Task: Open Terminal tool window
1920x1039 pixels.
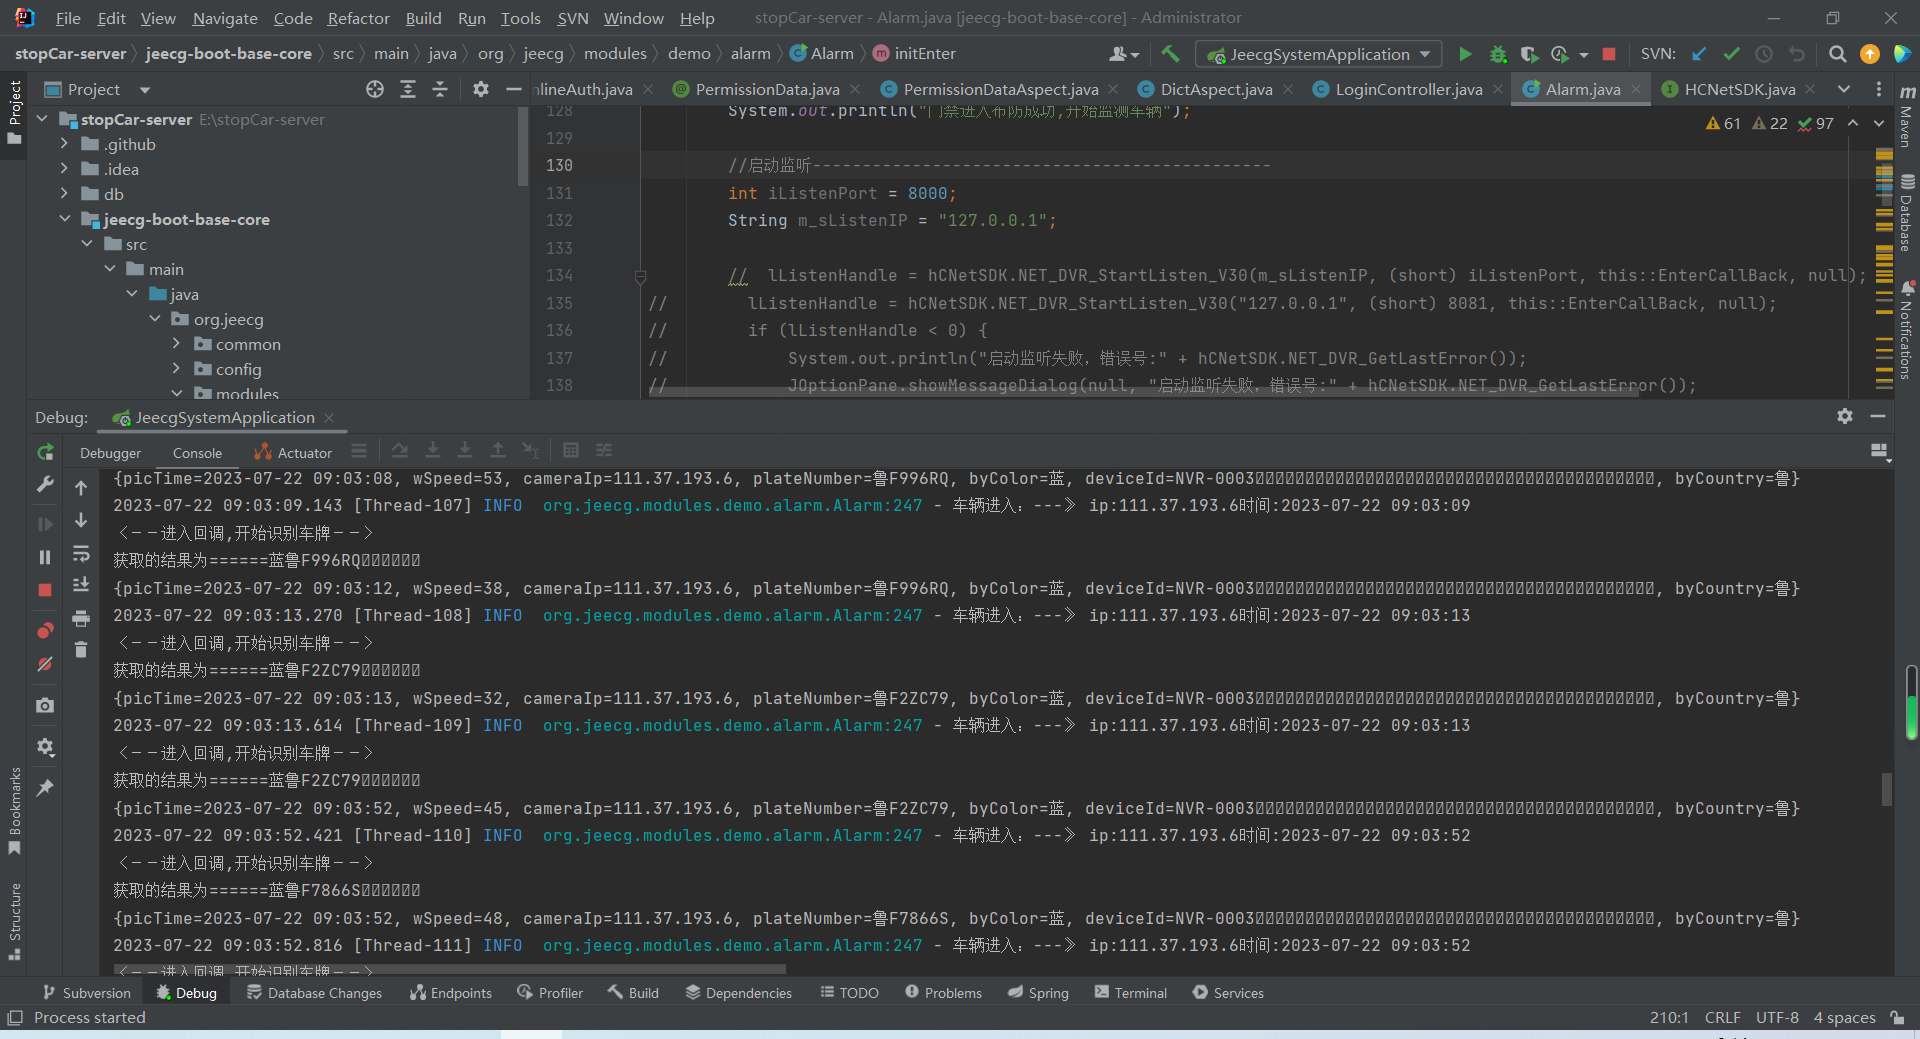Action: point(1130,992)
